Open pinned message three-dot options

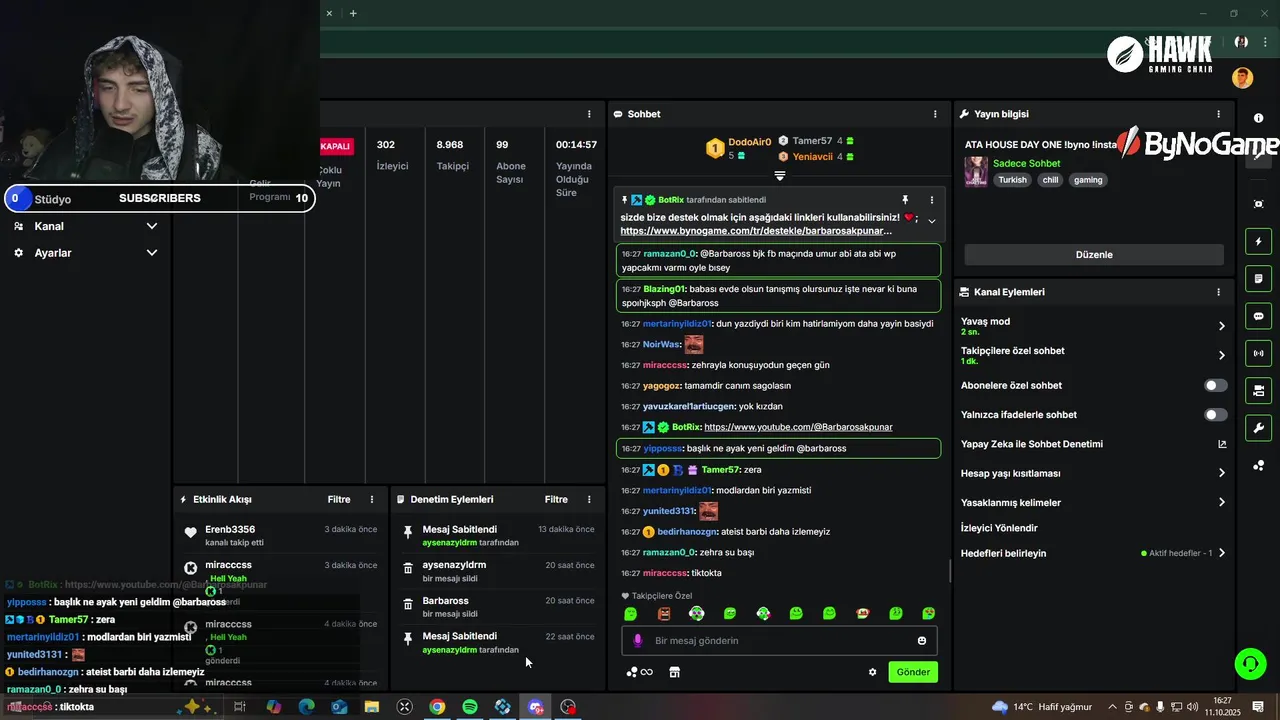pyautogui.click(x=932, y=200)
